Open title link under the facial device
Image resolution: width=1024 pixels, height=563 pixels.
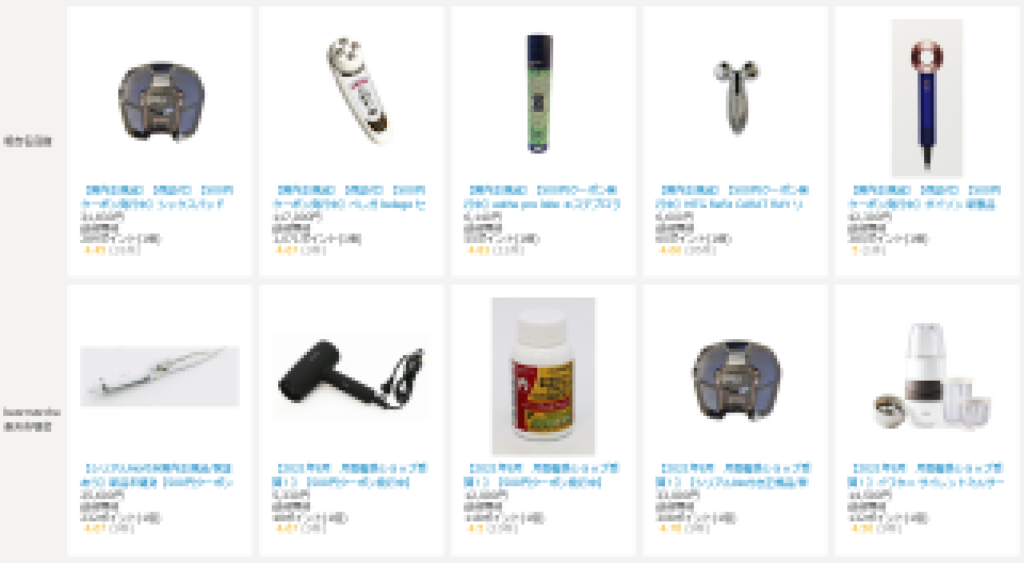[x=349, y=197]
